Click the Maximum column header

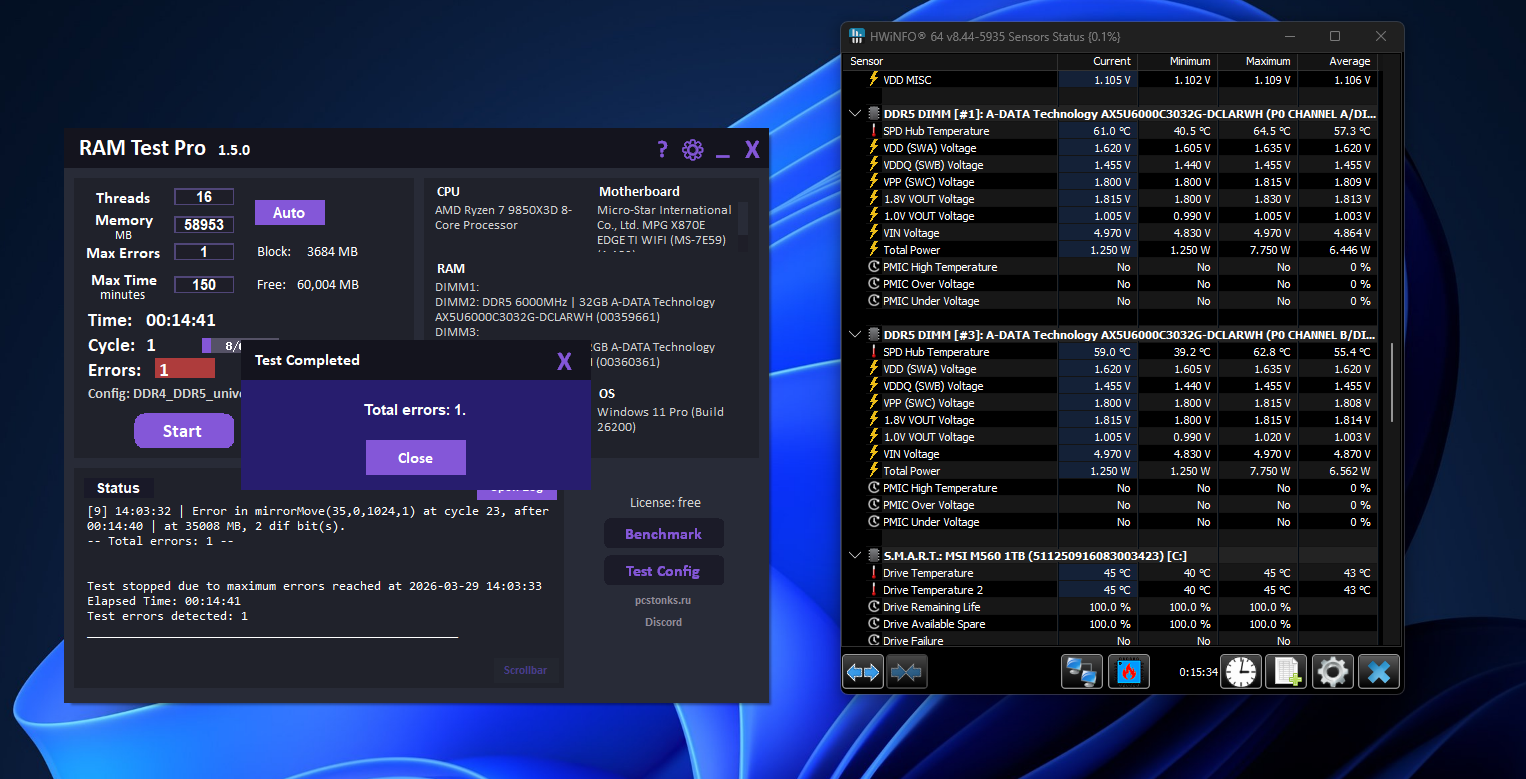click(x=1256, y=61)
